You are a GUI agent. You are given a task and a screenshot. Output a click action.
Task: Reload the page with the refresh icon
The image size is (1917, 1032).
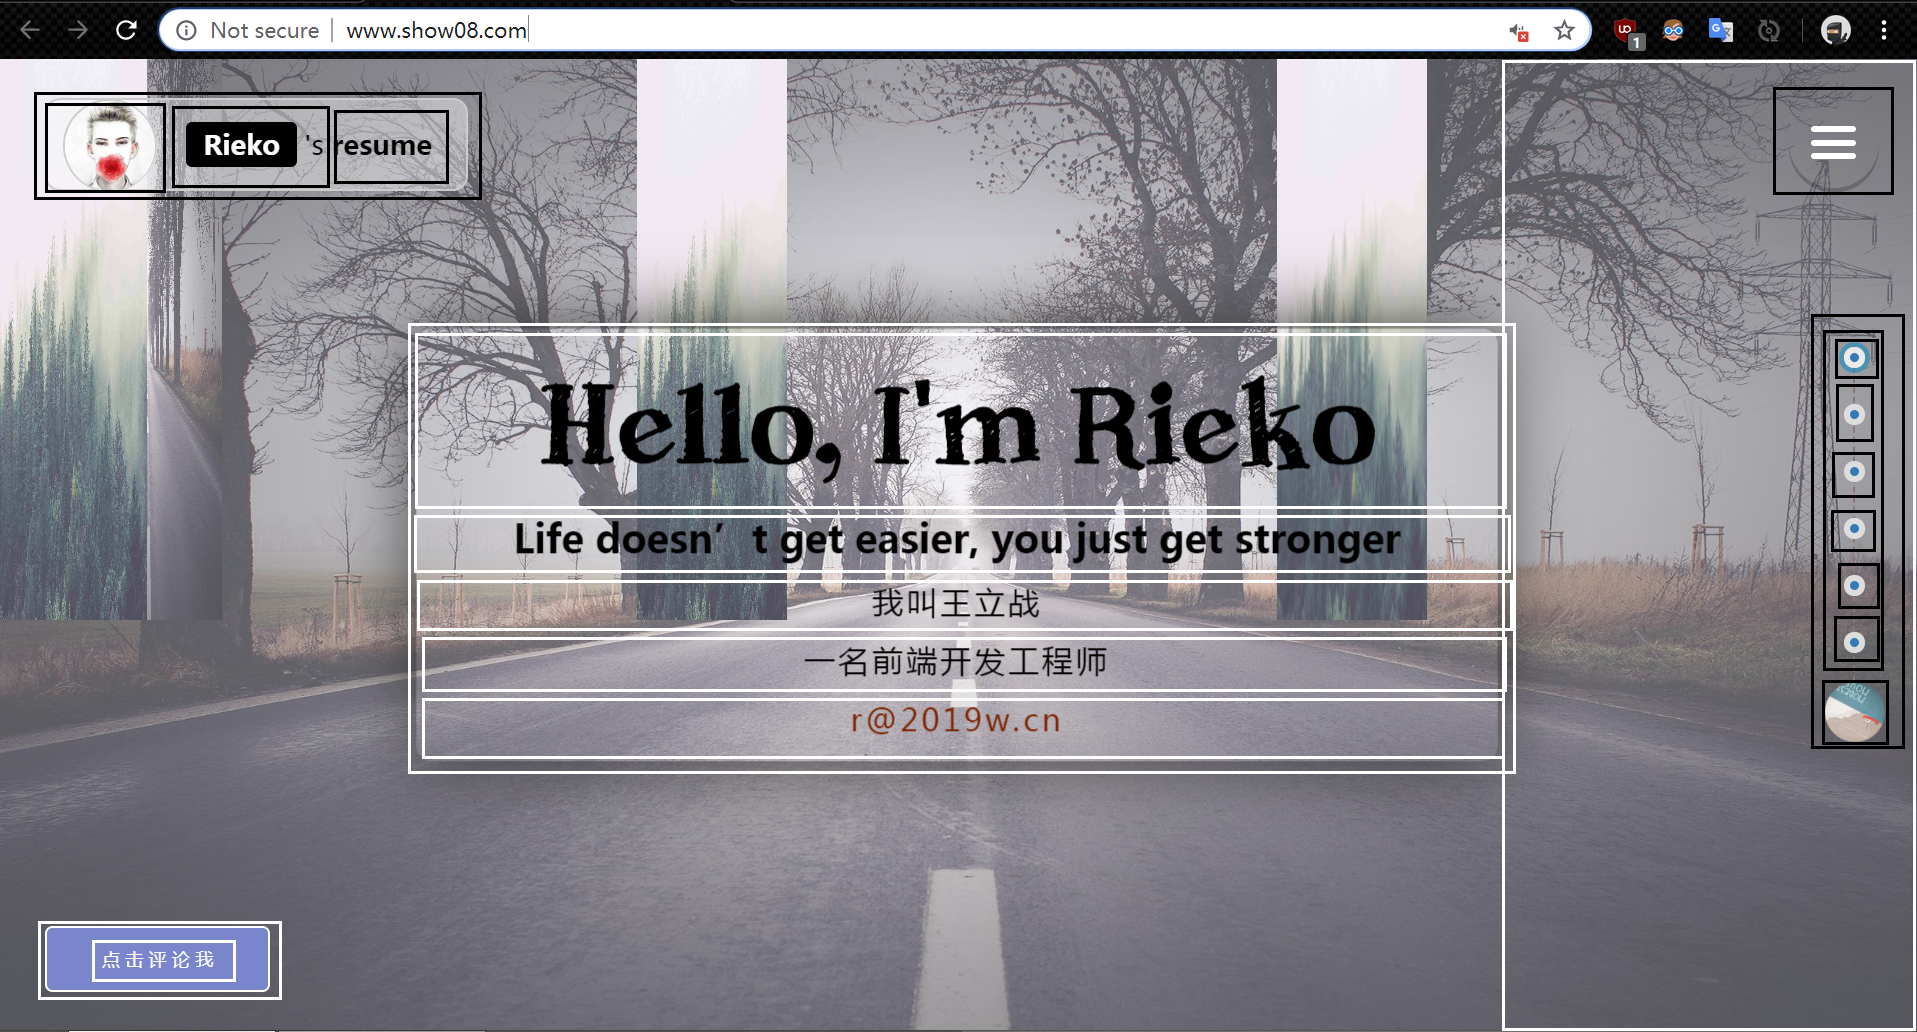[x=126, y=30]
